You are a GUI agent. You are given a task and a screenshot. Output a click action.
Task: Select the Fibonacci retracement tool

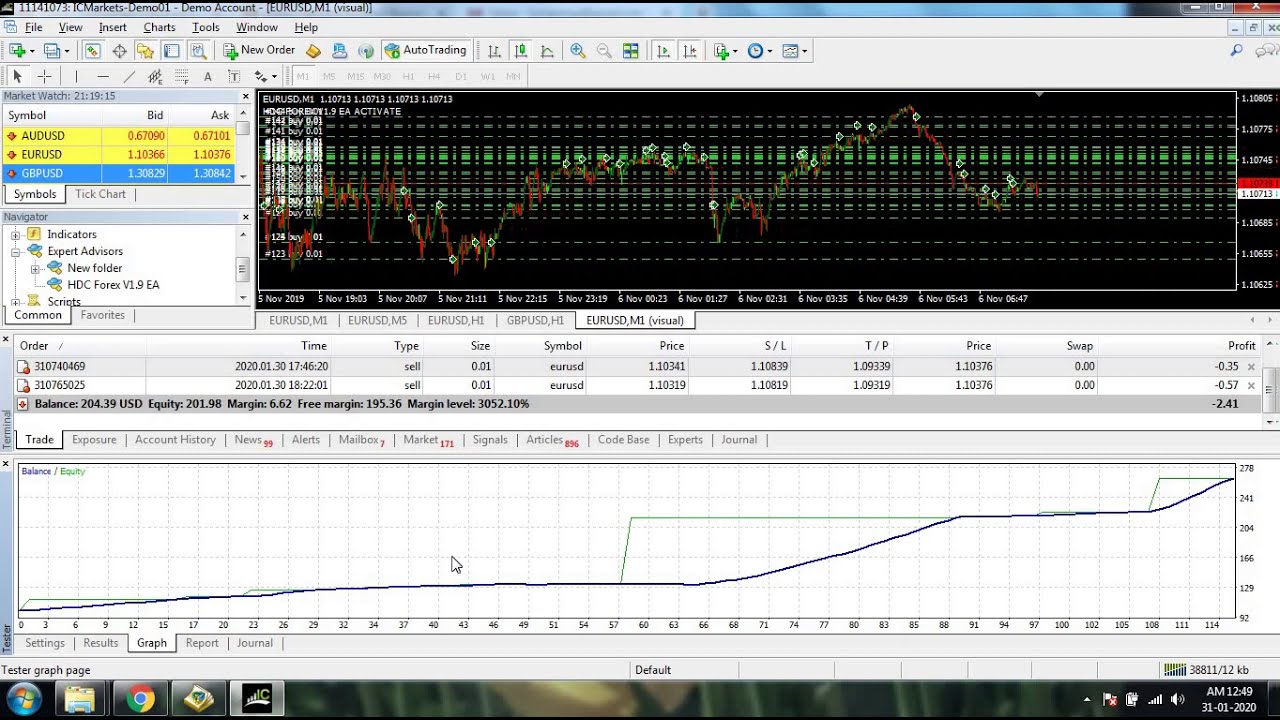click(x=181, y=76)
